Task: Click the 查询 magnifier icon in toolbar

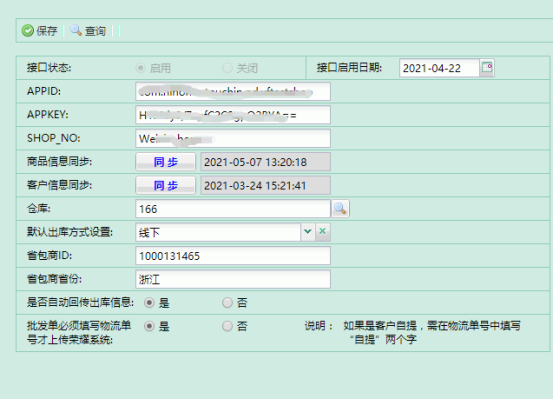Action: 76,30
